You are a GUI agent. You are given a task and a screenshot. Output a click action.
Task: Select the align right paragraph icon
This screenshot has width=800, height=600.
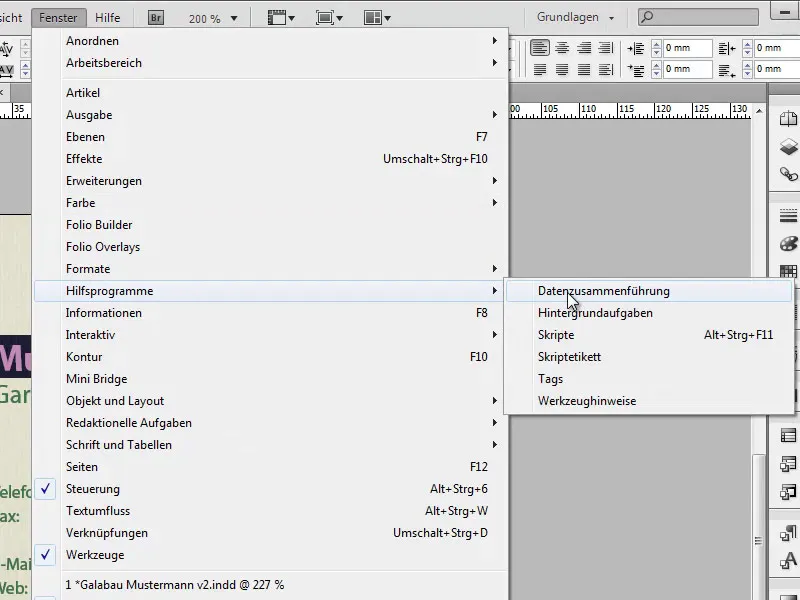point(584,48)
